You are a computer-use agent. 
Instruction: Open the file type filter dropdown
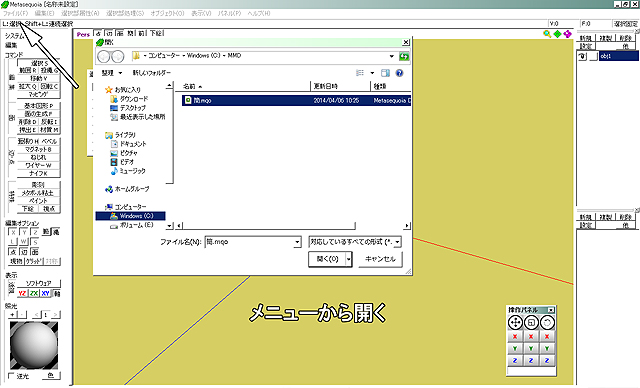point(355,242)
